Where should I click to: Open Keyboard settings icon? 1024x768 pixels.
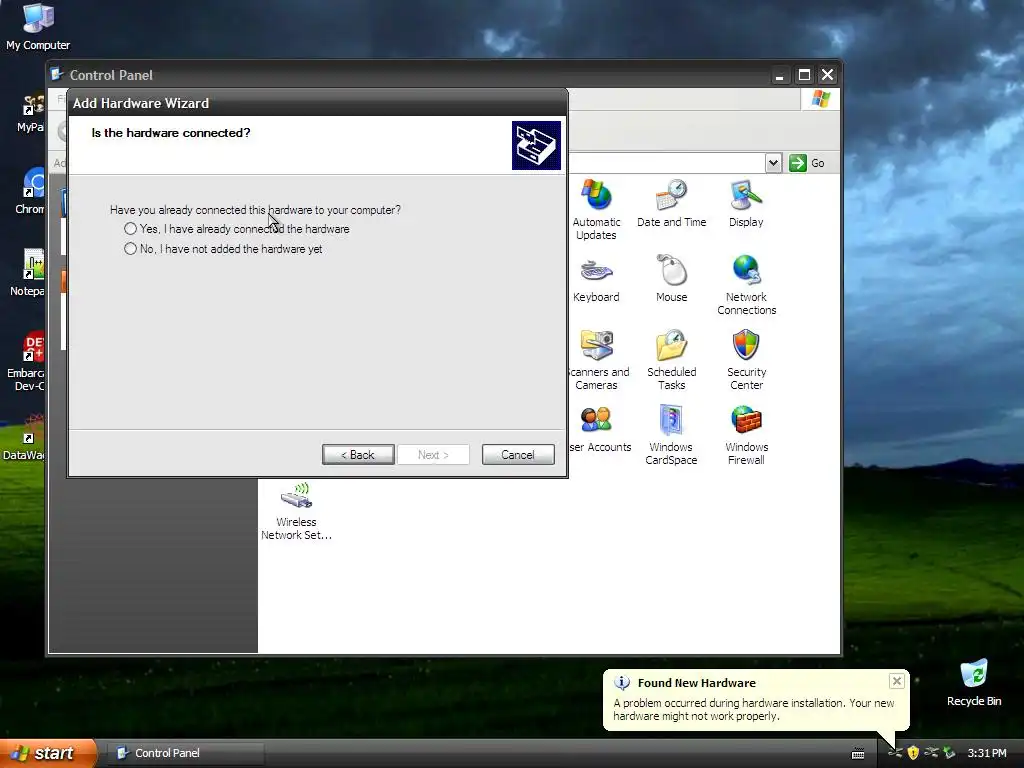point(596,278)
